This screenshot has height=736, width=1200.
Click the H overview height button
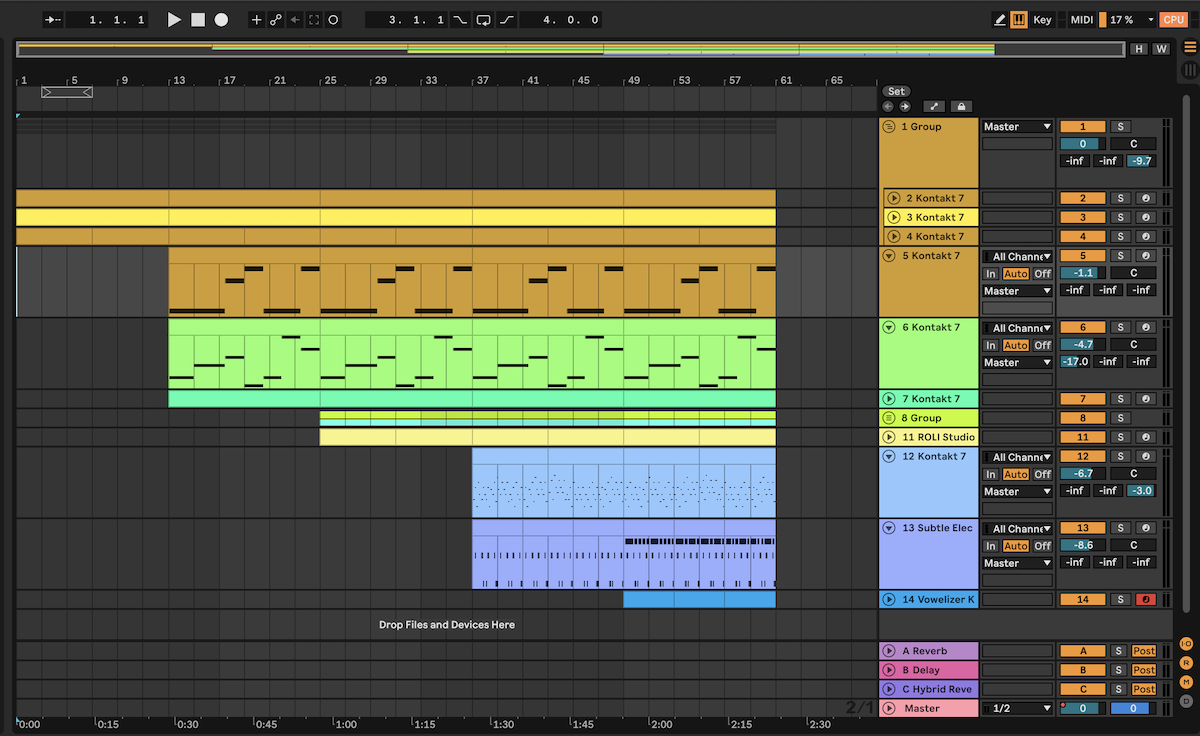(x=1139, y=49)
